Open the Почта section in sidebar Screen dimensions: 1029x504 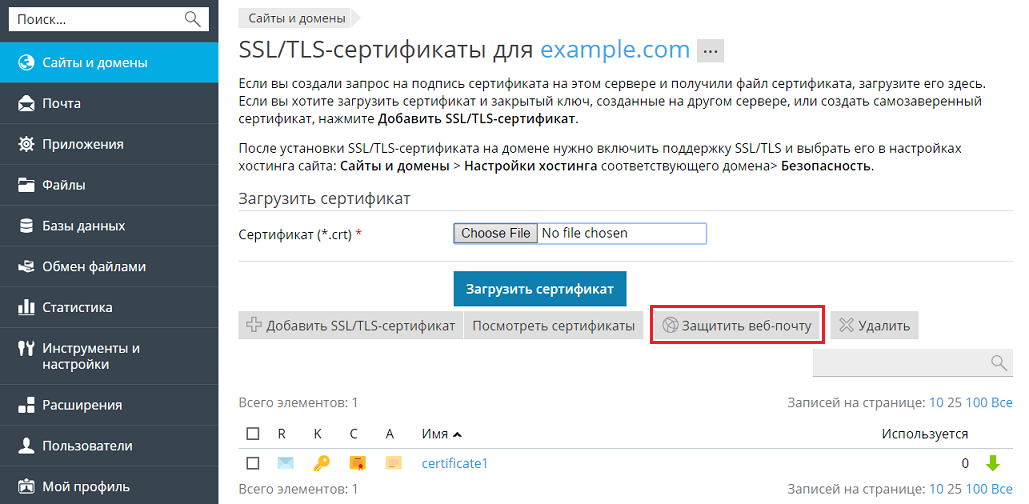point(62,103)
